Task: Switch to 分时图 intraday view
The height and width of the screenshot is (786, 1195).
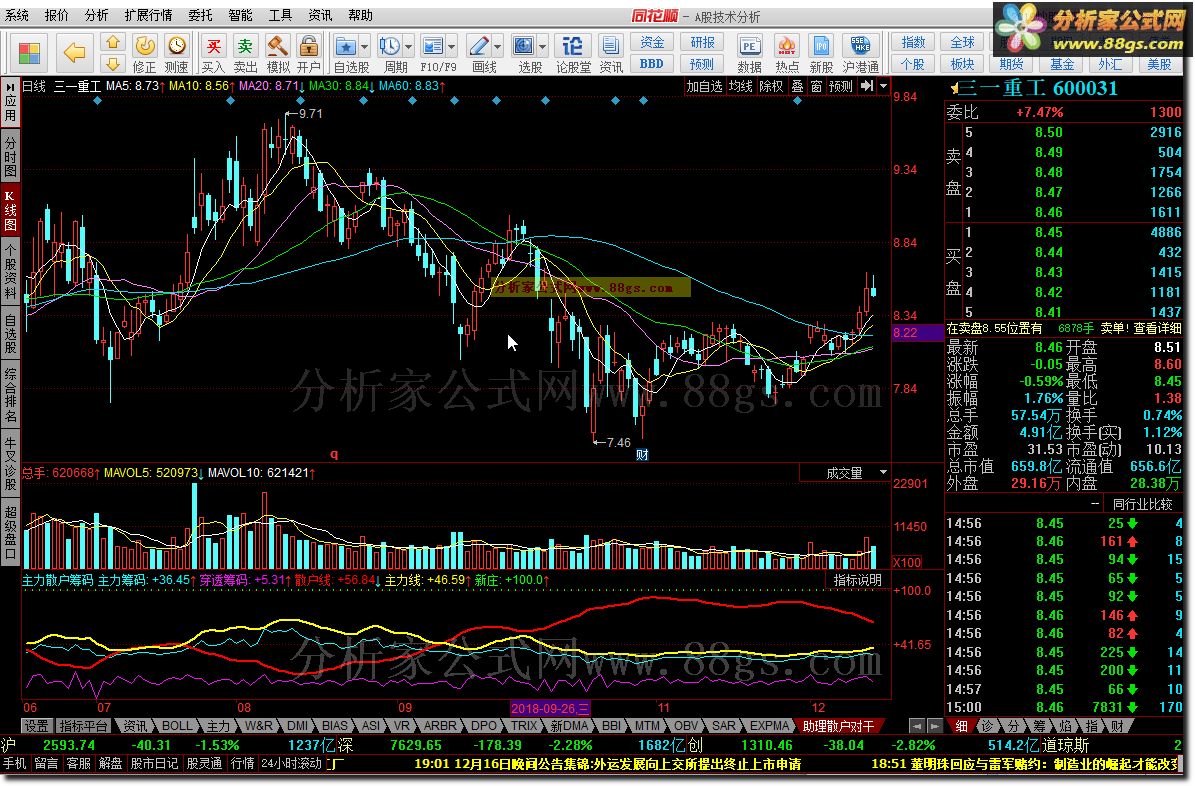Action: pyautogui.click(x=10, y=157)
